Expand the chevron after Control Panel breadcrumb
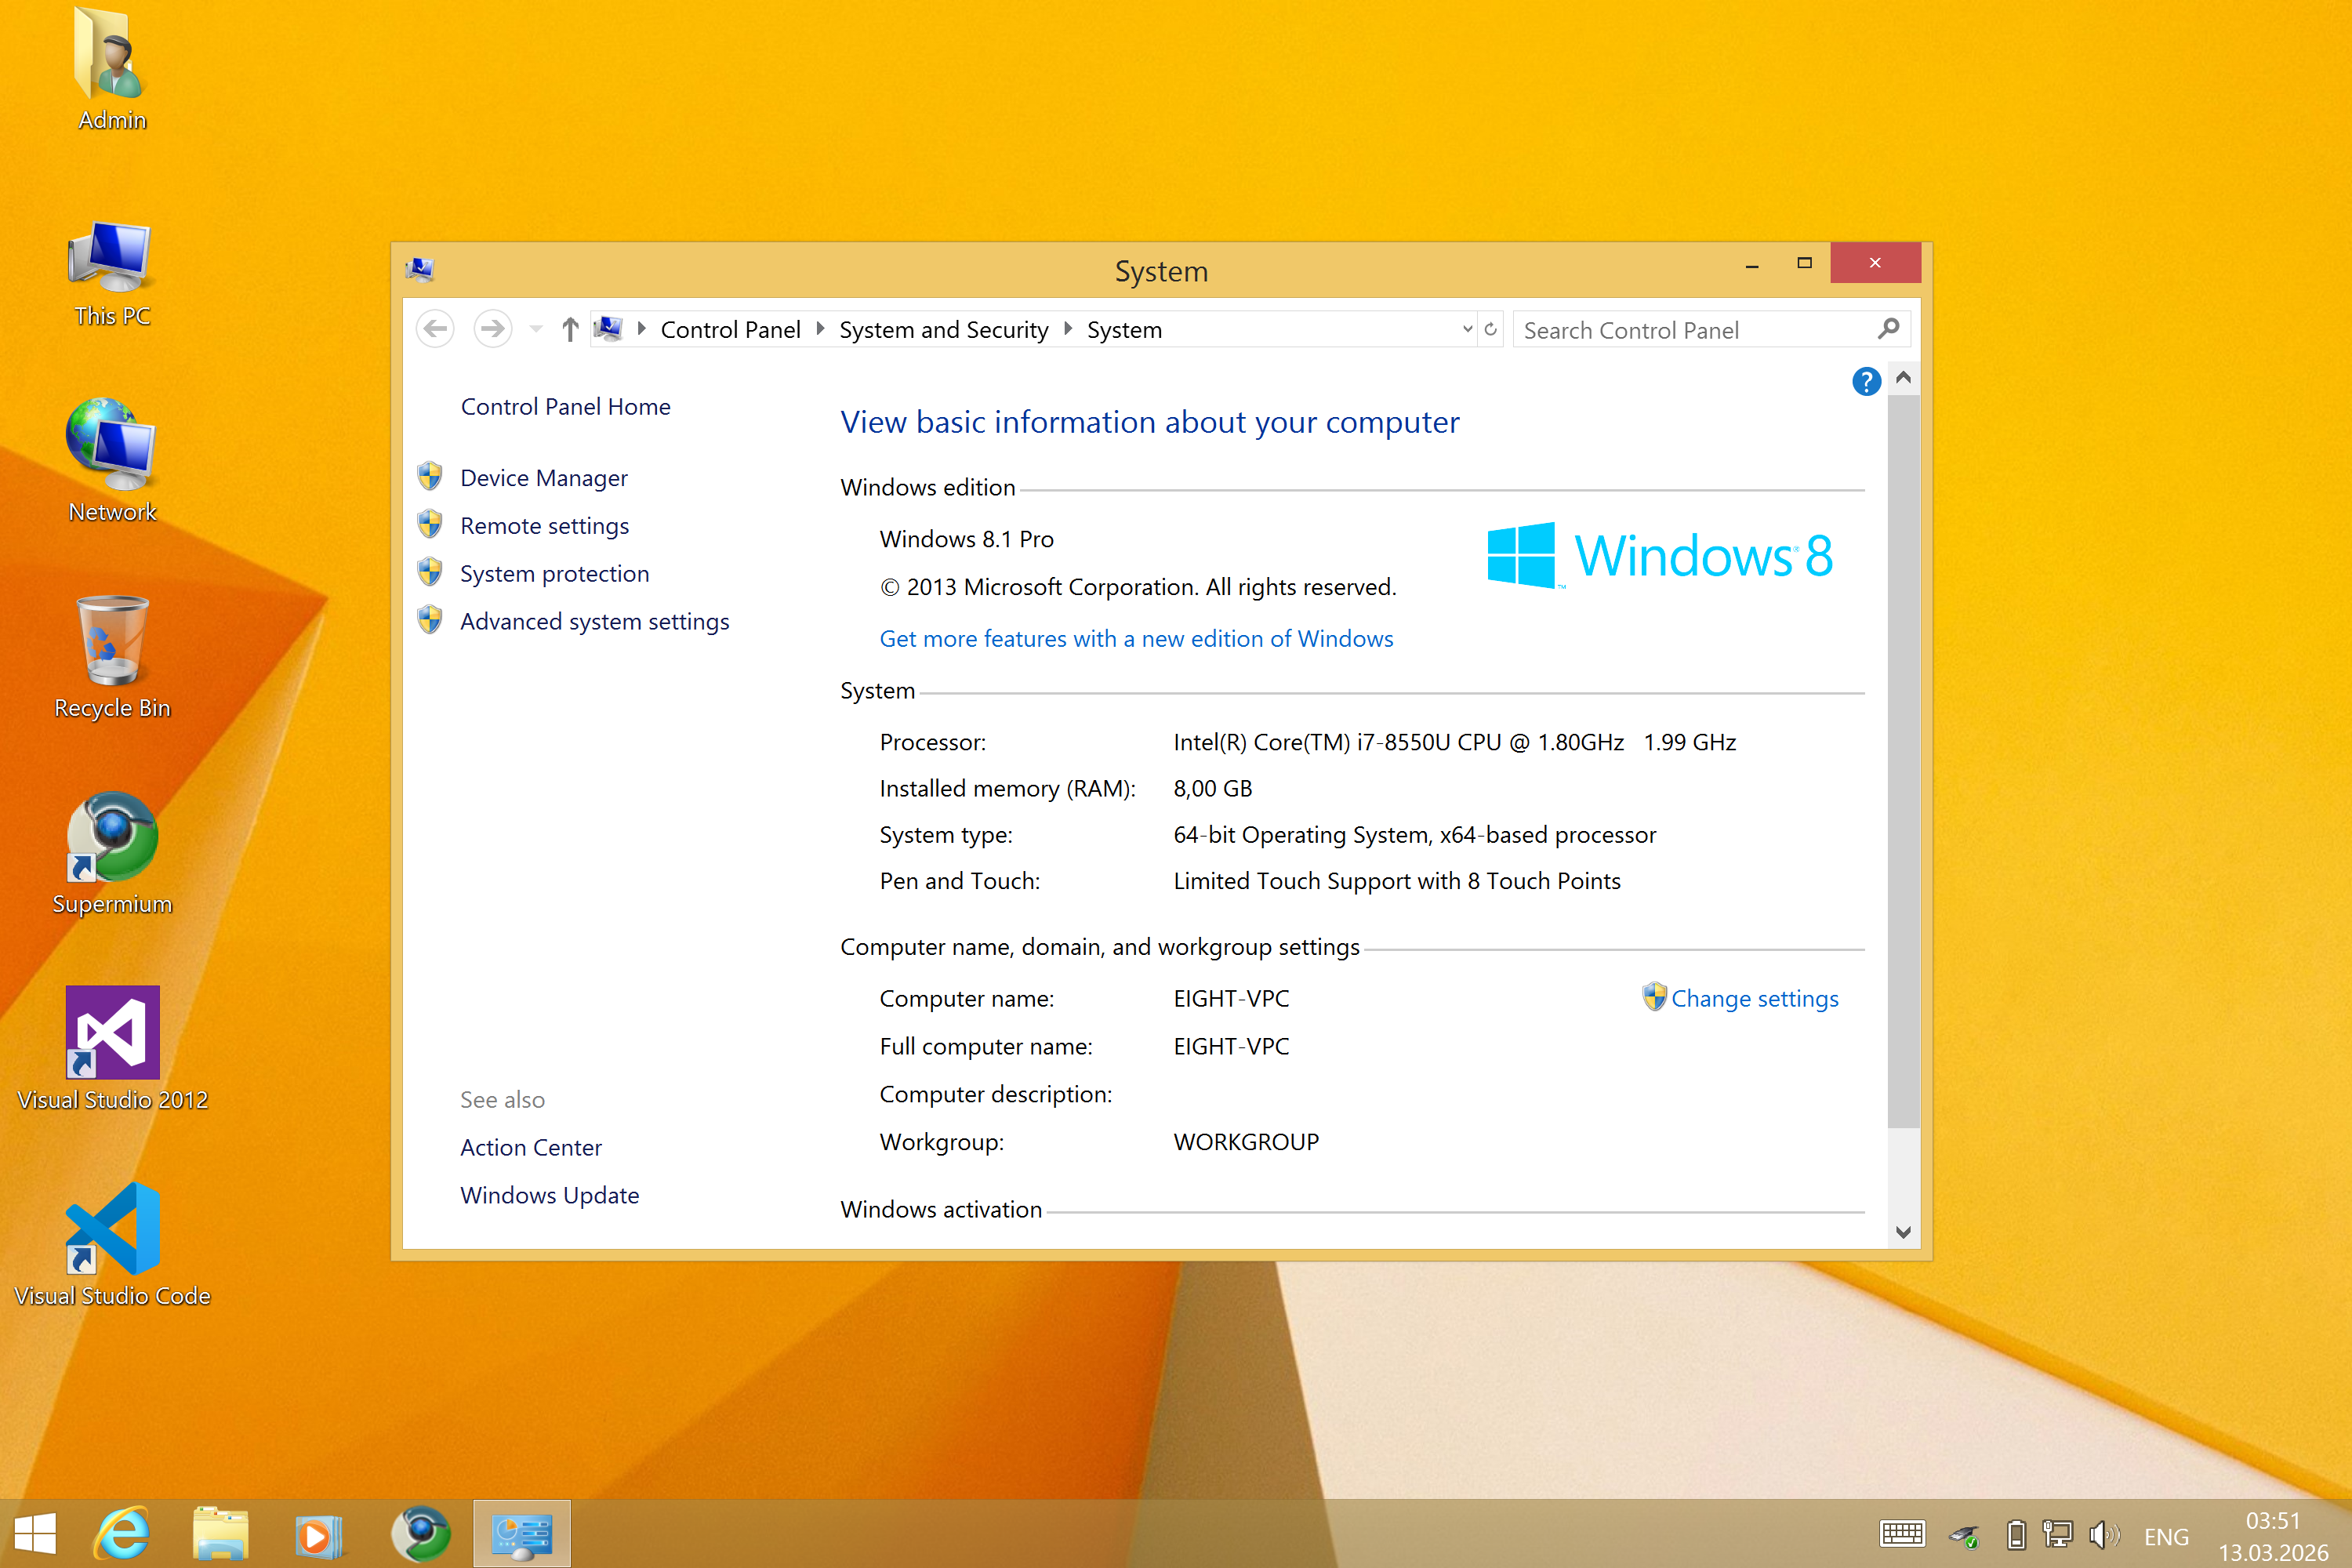2352x1568 pixels. tap(820, 329)
